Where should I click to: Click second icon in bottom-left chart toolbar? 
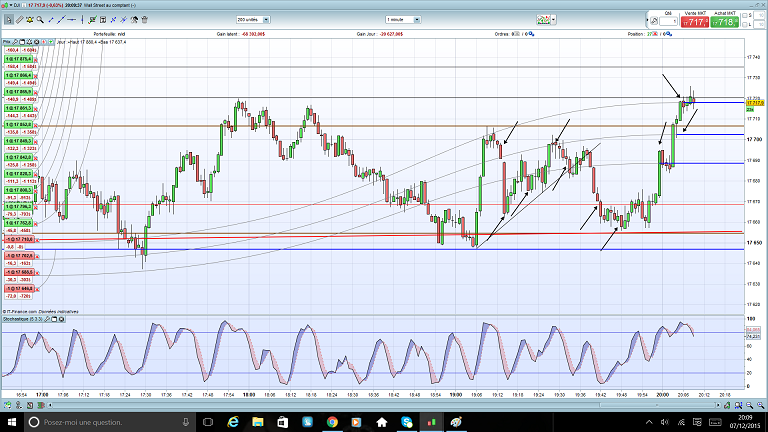(19, 405)
